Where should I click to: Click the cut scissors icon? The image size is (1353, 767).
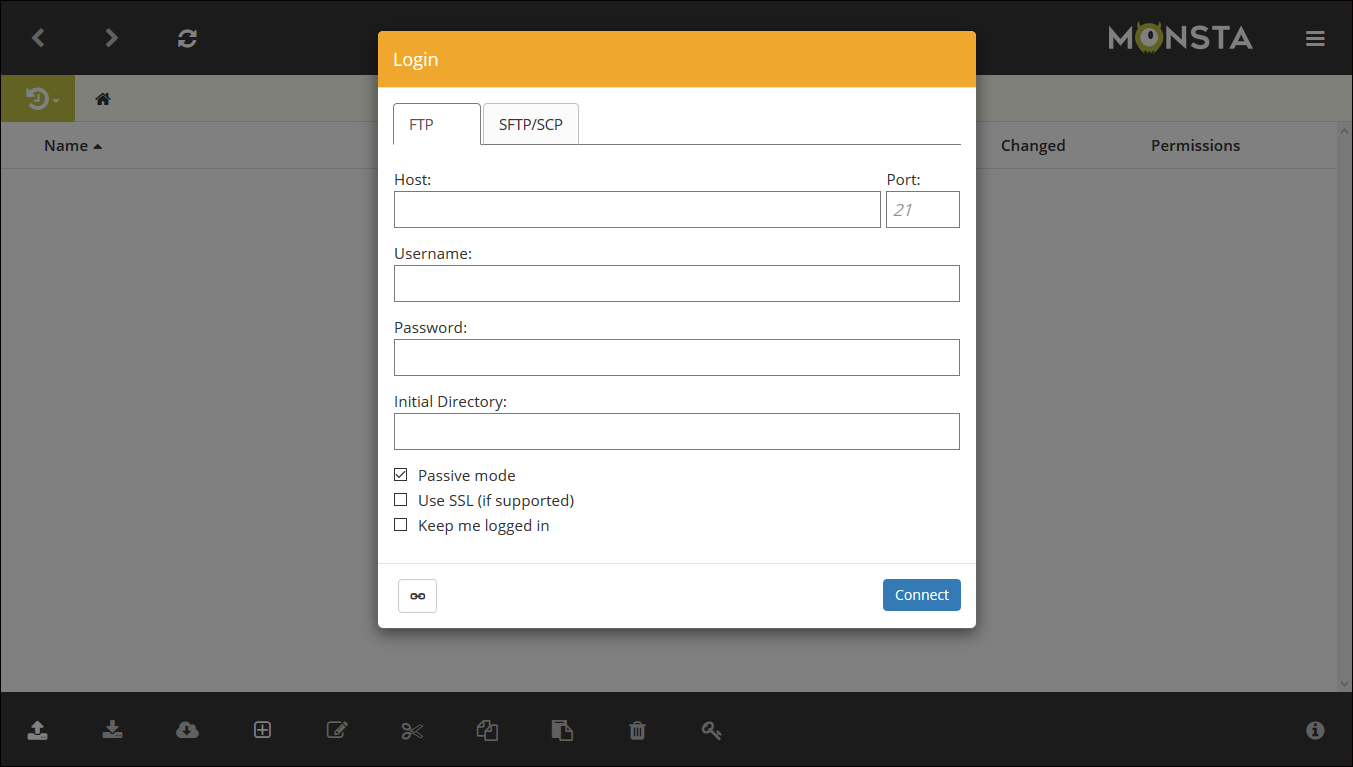point(412,731)
